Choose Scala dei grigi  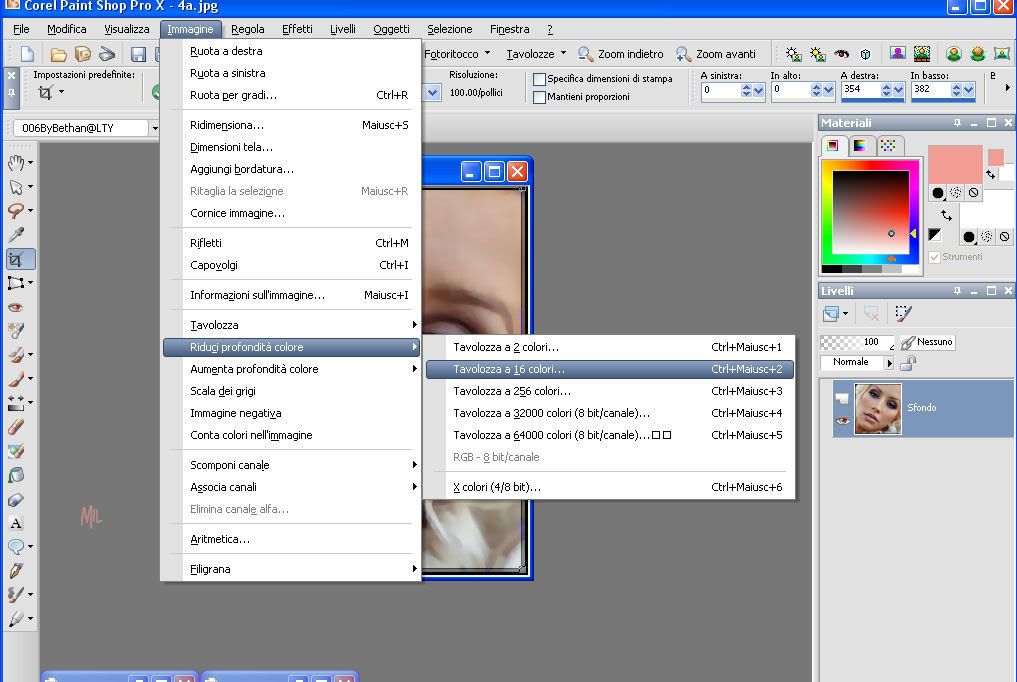coord(291,391)
